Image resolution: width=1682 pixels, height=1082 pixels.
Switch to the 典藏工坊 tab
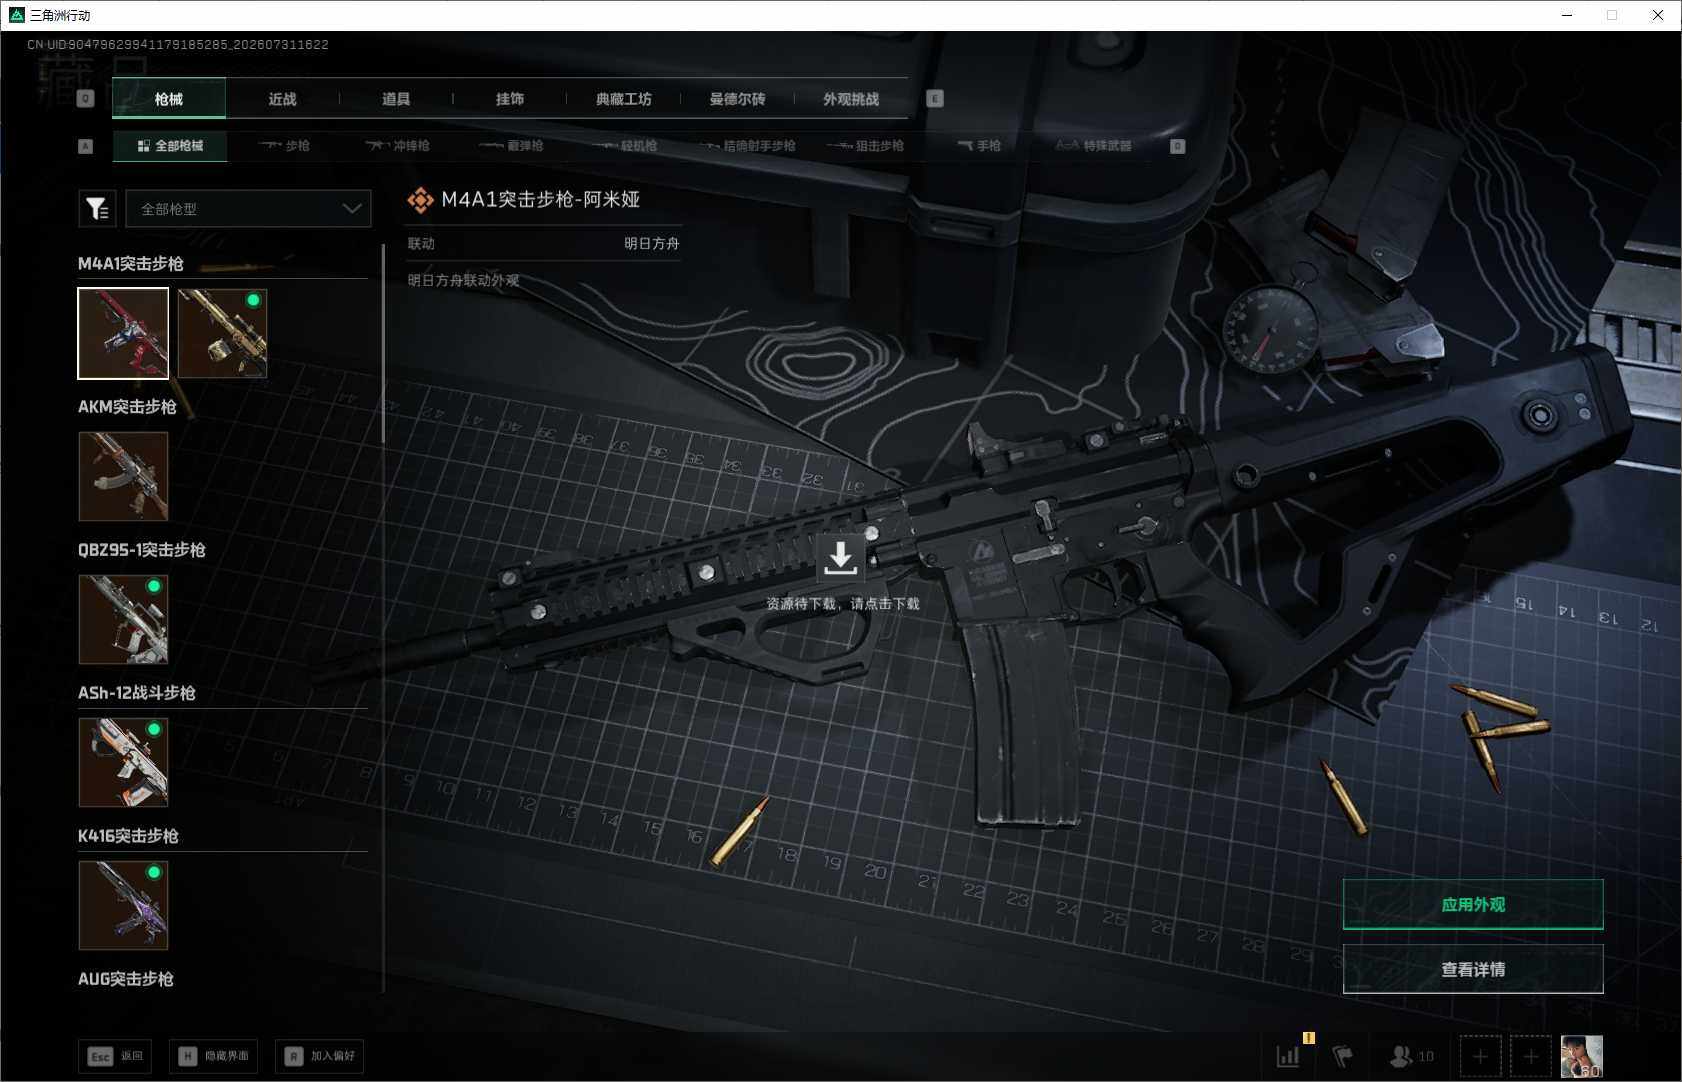pyautogui.click(x=624, y=99)
